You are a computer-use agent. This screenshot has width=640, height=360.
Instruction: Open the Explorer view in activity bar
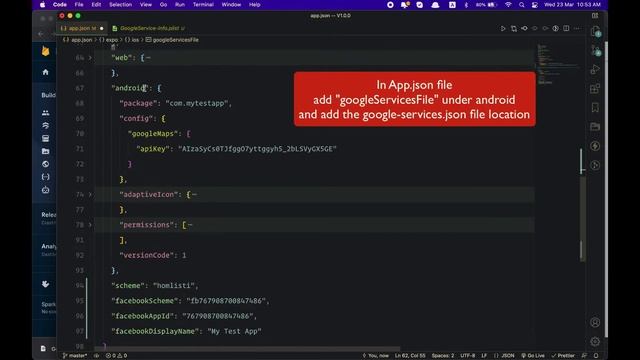[x=595, y=31]
